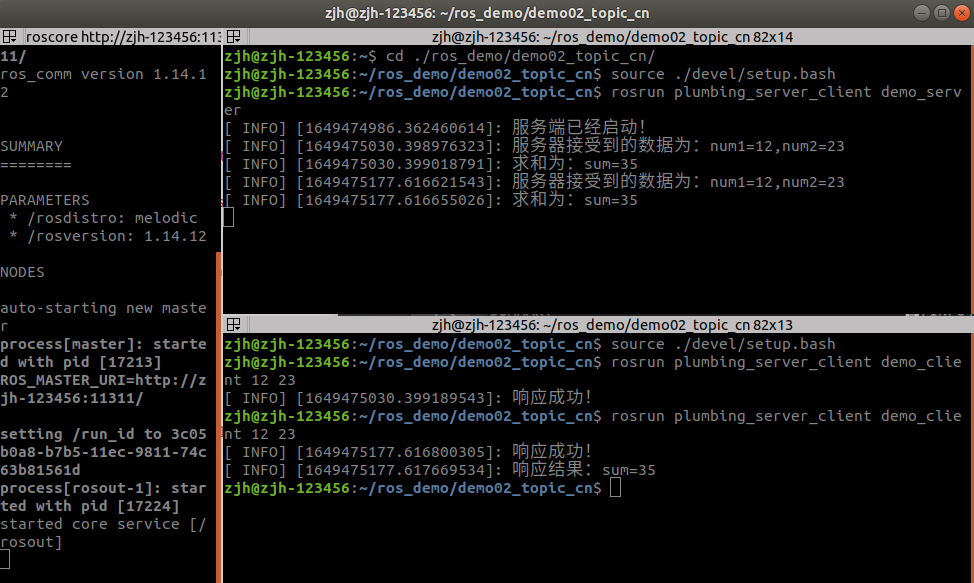The width and height of the screenshot is (974, 583).
Task: Click the first 'nt 12 23' argument line
Action: pos(260,380)
